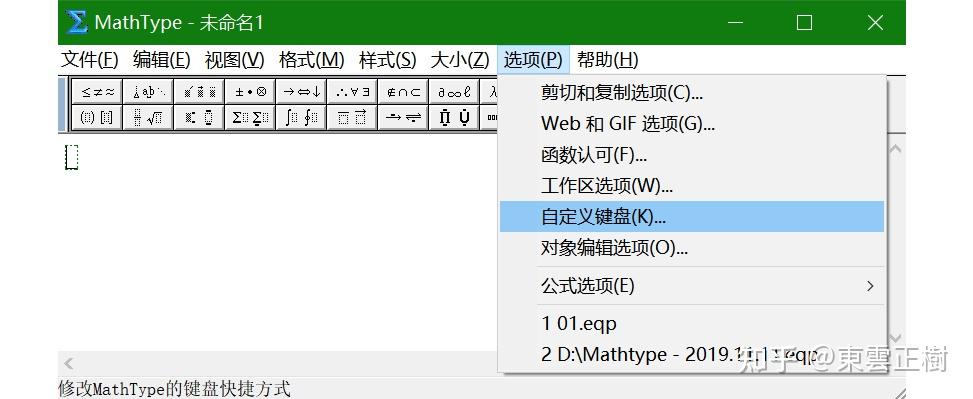This screenshot has width=973, height=399.
Task: Open recent preference file 1 01.eqp
Action: pos(692,323)
